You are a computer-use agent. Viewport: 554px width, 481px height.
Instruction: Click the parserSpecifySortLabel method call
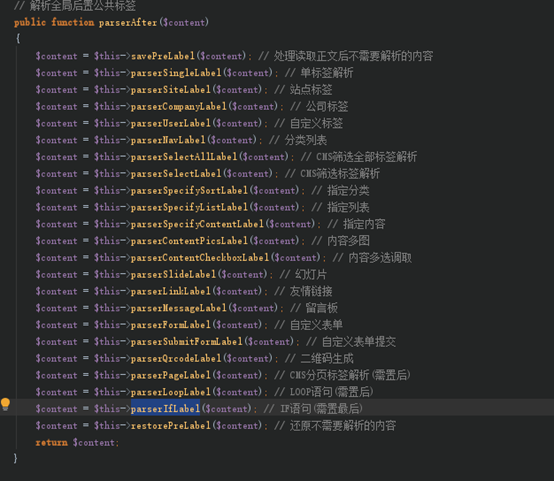coord(189,190)
